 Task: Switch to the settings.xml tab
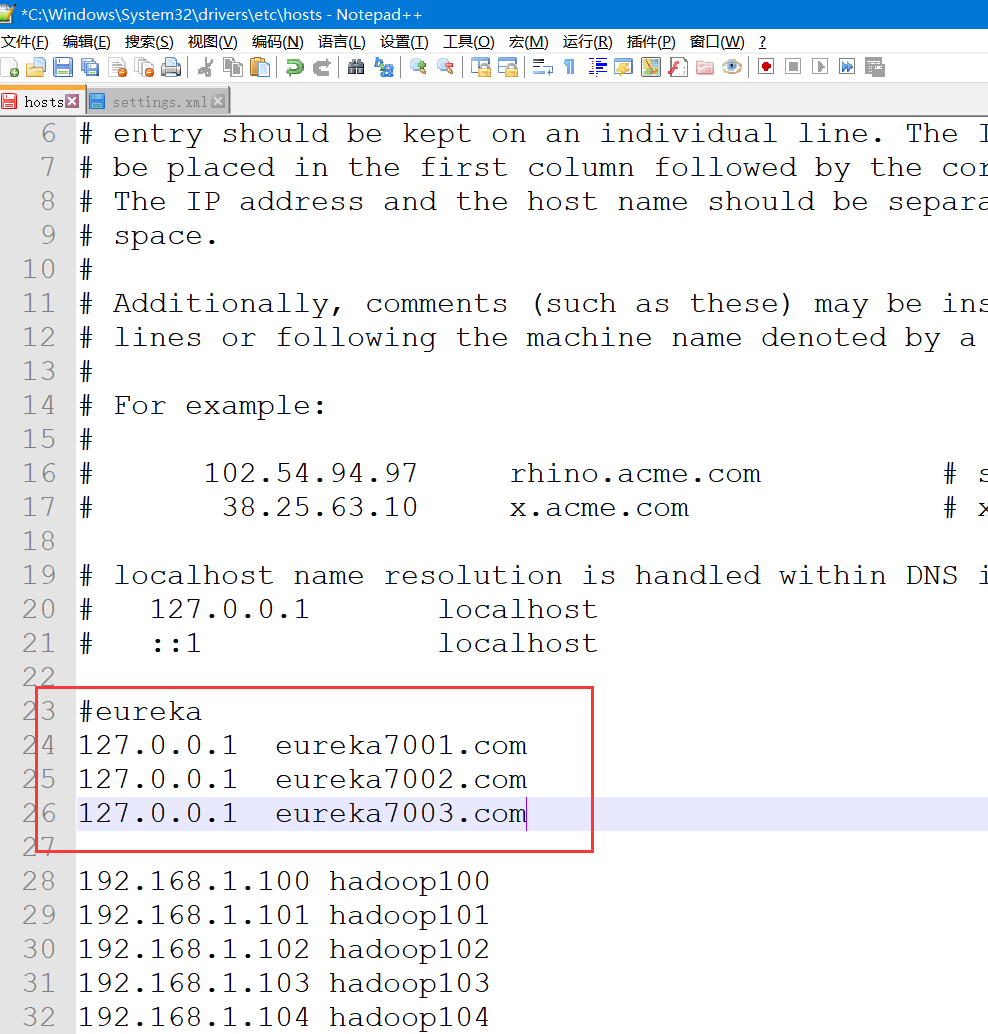point(158,102)
